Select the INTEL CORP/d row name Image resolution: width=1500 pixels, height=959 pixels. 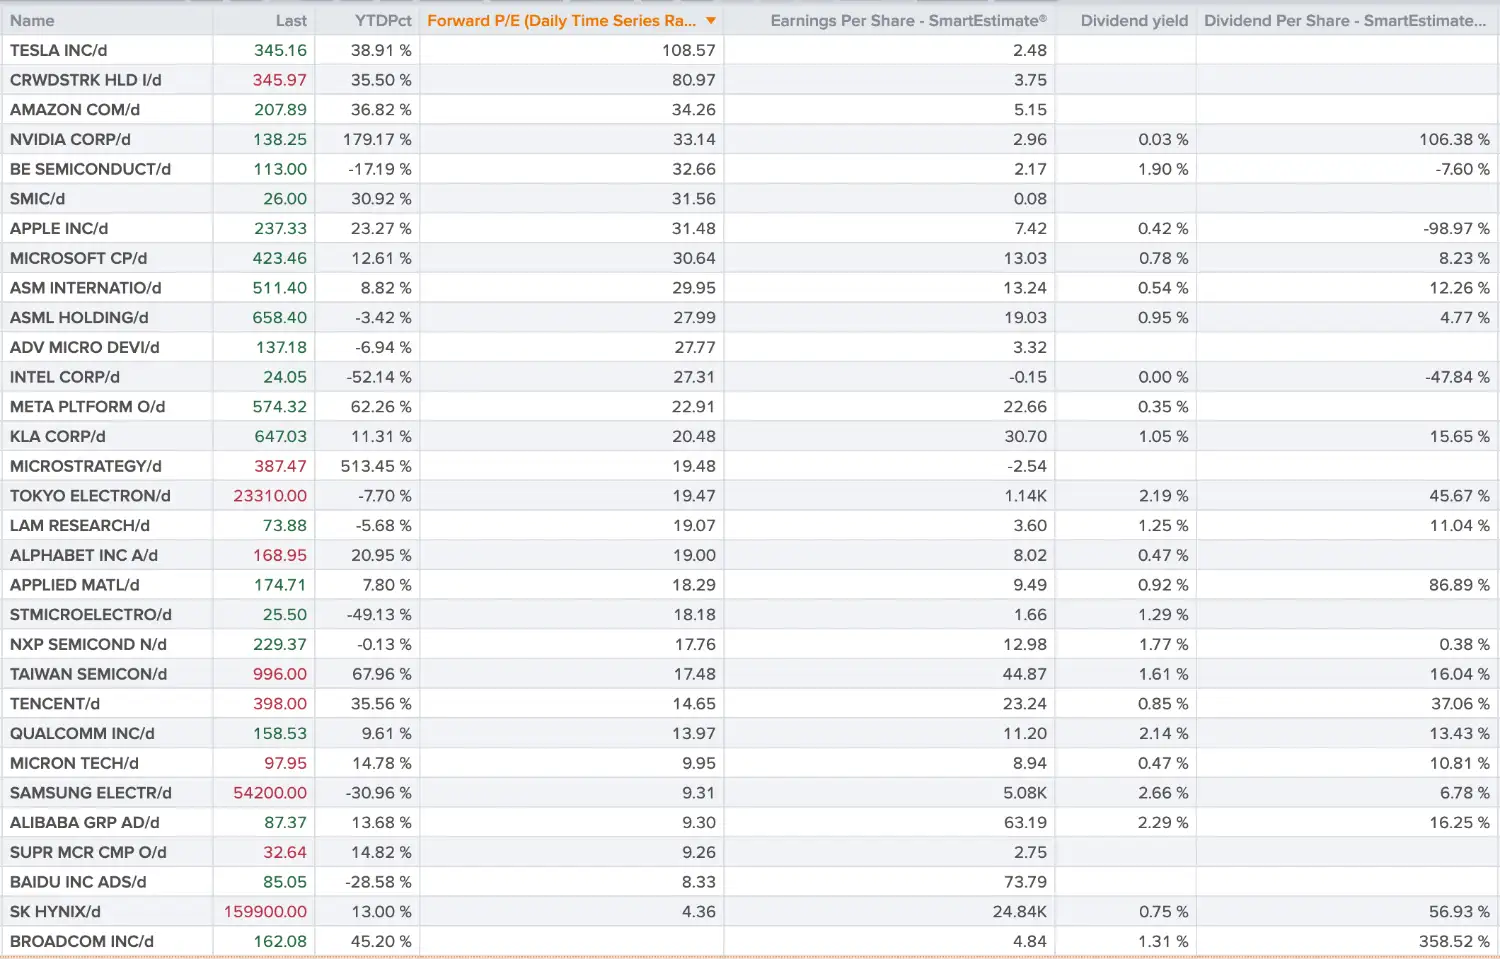coord(65,377)
